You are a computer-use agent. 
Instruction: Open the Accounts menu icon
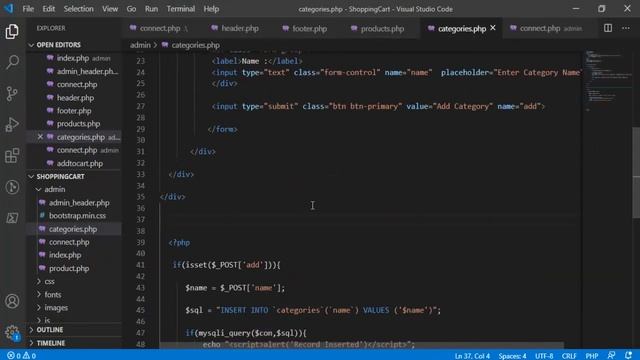12,301
